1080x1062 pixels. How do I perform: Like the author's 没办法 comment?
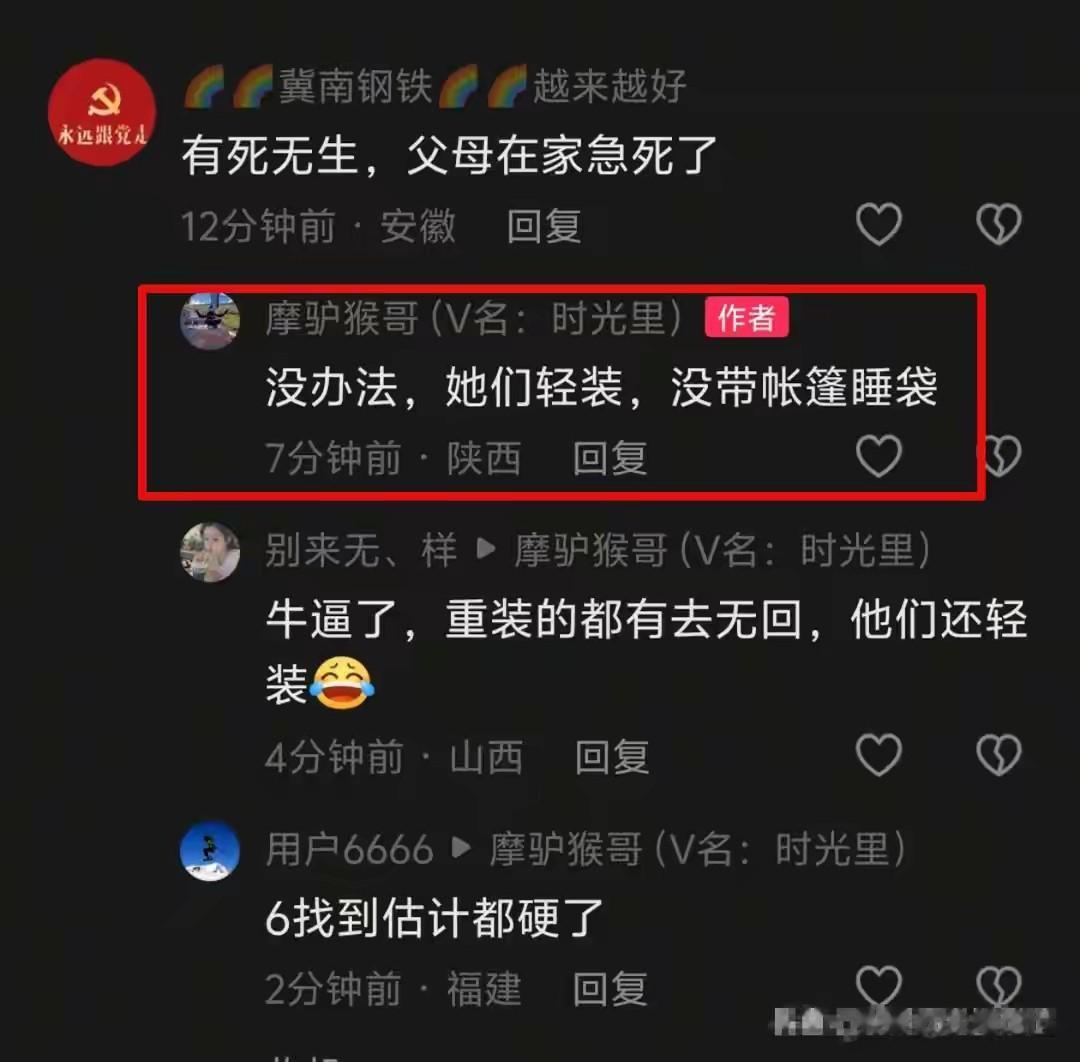pos(878,456)
